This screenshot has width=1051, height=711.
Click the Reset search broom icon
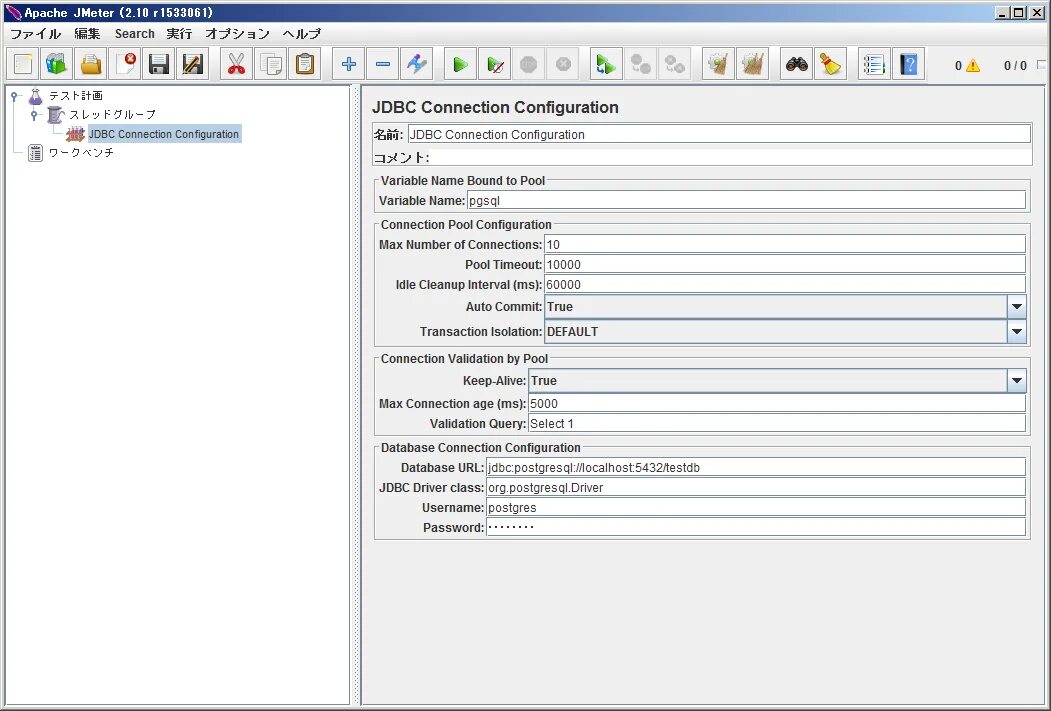point(830,64)
